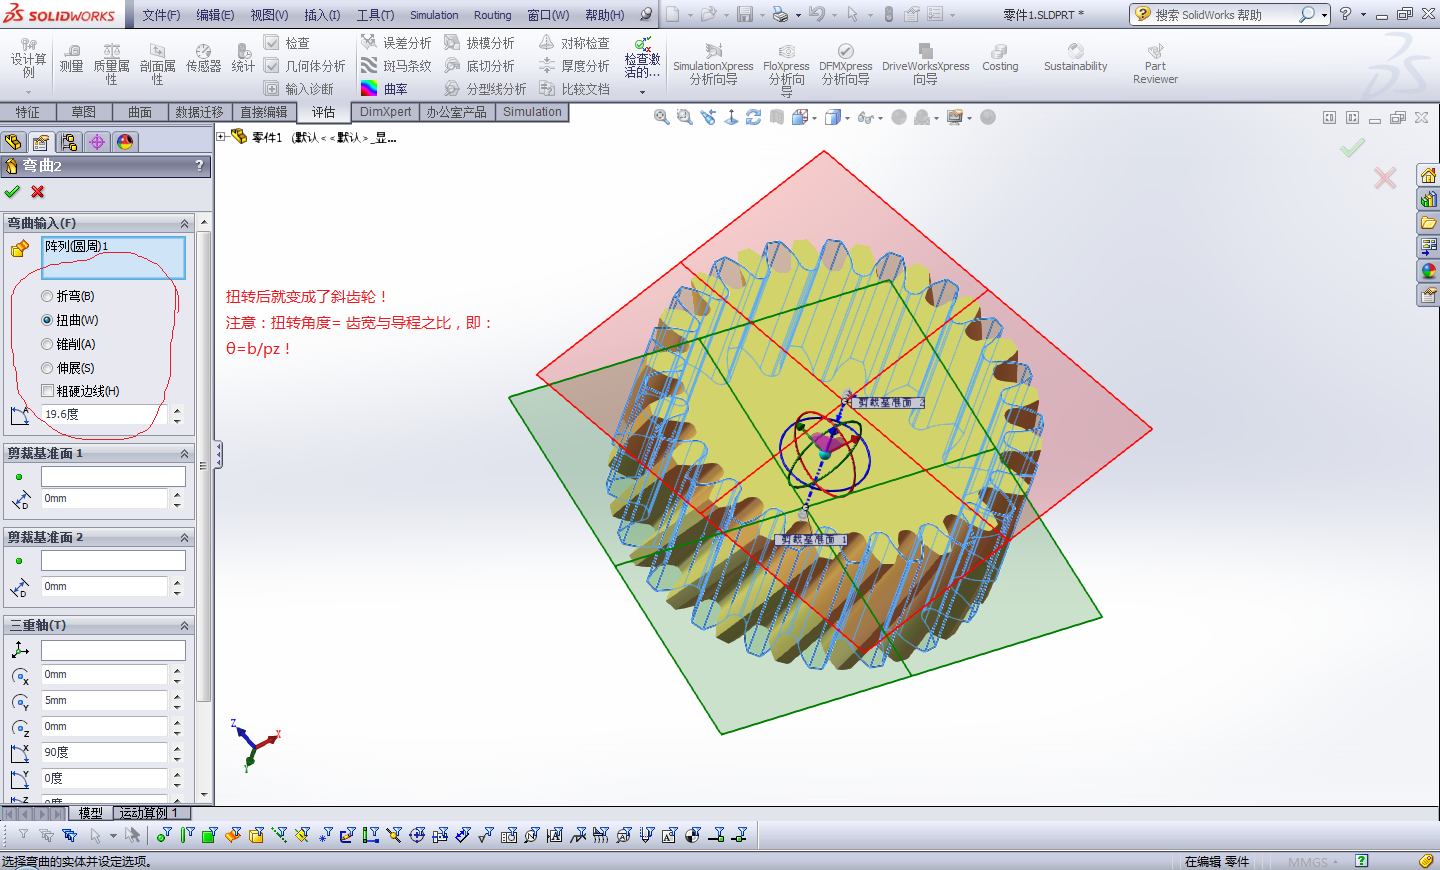Accept the Flex feature with green checkmark
Screen dimensions: 1440x870
pyautogui.click(x=12, y=192)
